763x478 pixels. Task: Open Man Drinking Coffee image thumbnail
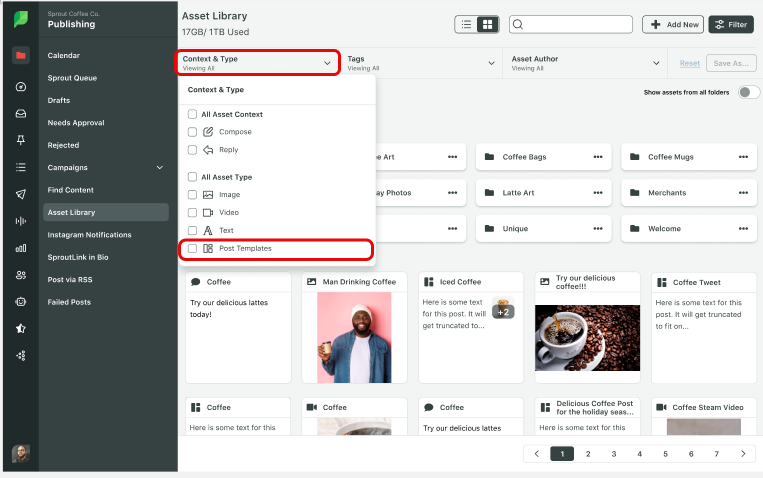[x=354, y=337]
